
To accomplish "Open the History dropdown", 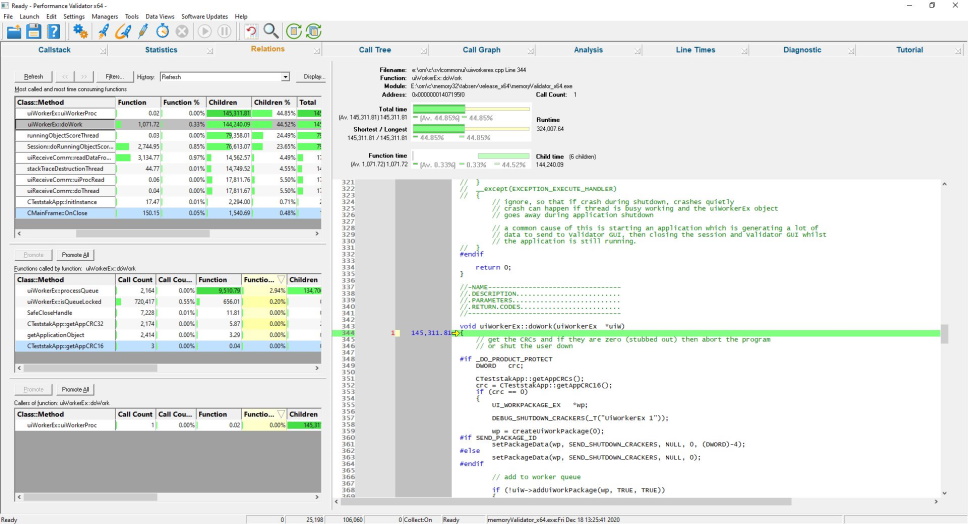I will 285,77.
